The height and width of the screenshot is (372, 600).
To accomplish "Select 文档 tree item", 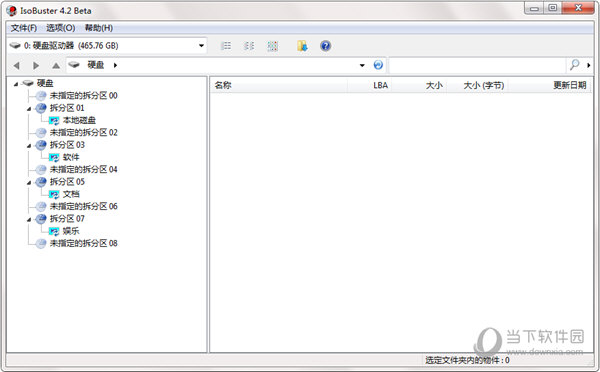I will coord(71,194).
